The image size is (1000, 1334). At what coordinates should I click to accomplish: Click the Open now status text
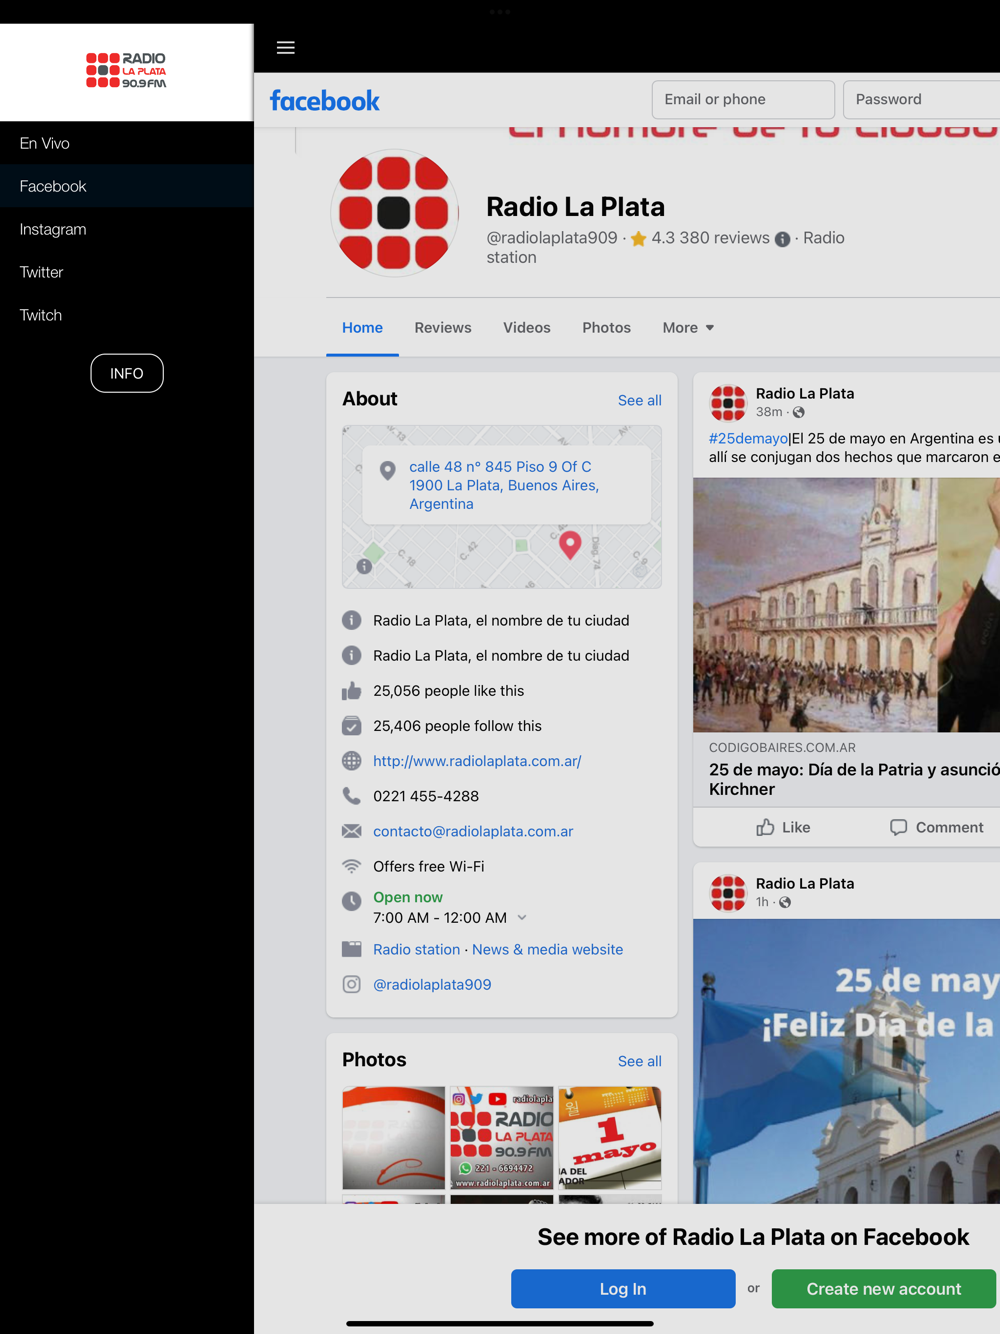click(408, 897)
